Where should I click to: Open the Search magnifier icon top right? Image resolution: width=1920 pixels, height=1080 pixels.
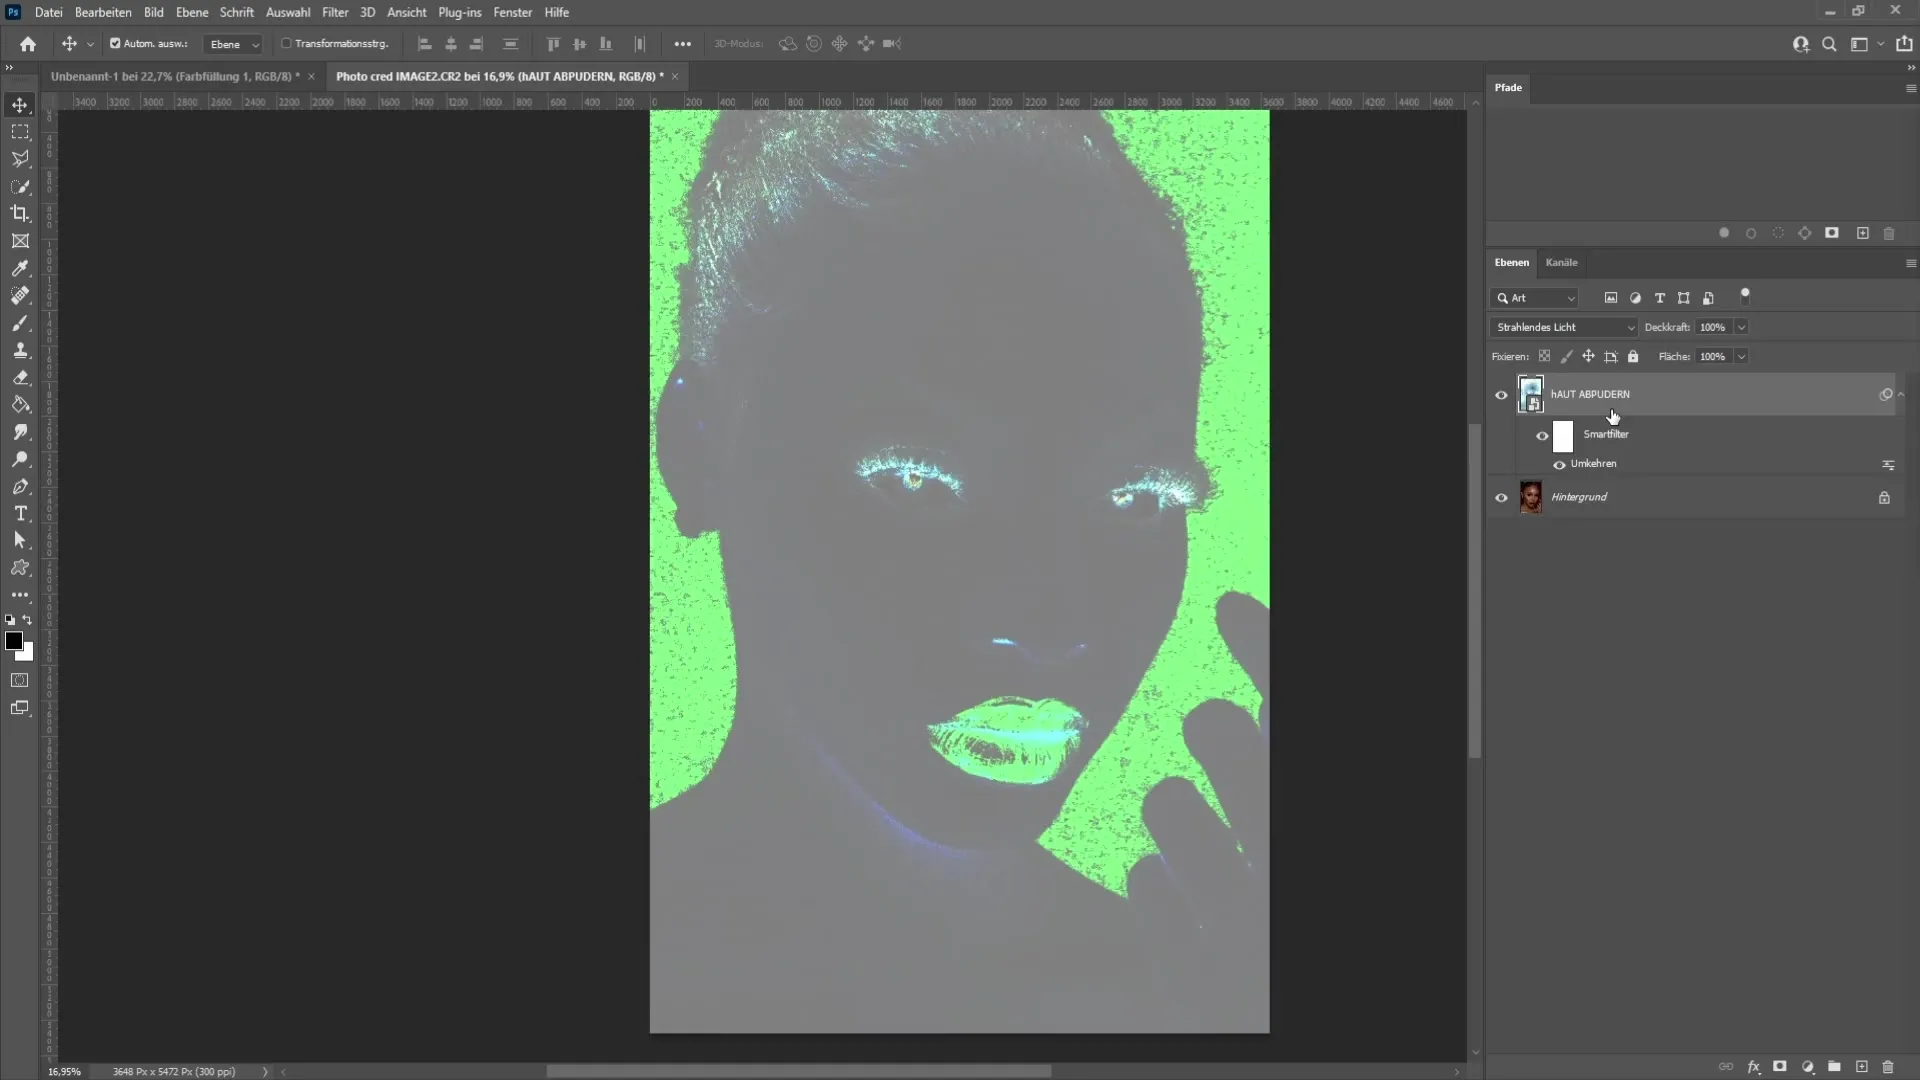tap(1829, 44)
